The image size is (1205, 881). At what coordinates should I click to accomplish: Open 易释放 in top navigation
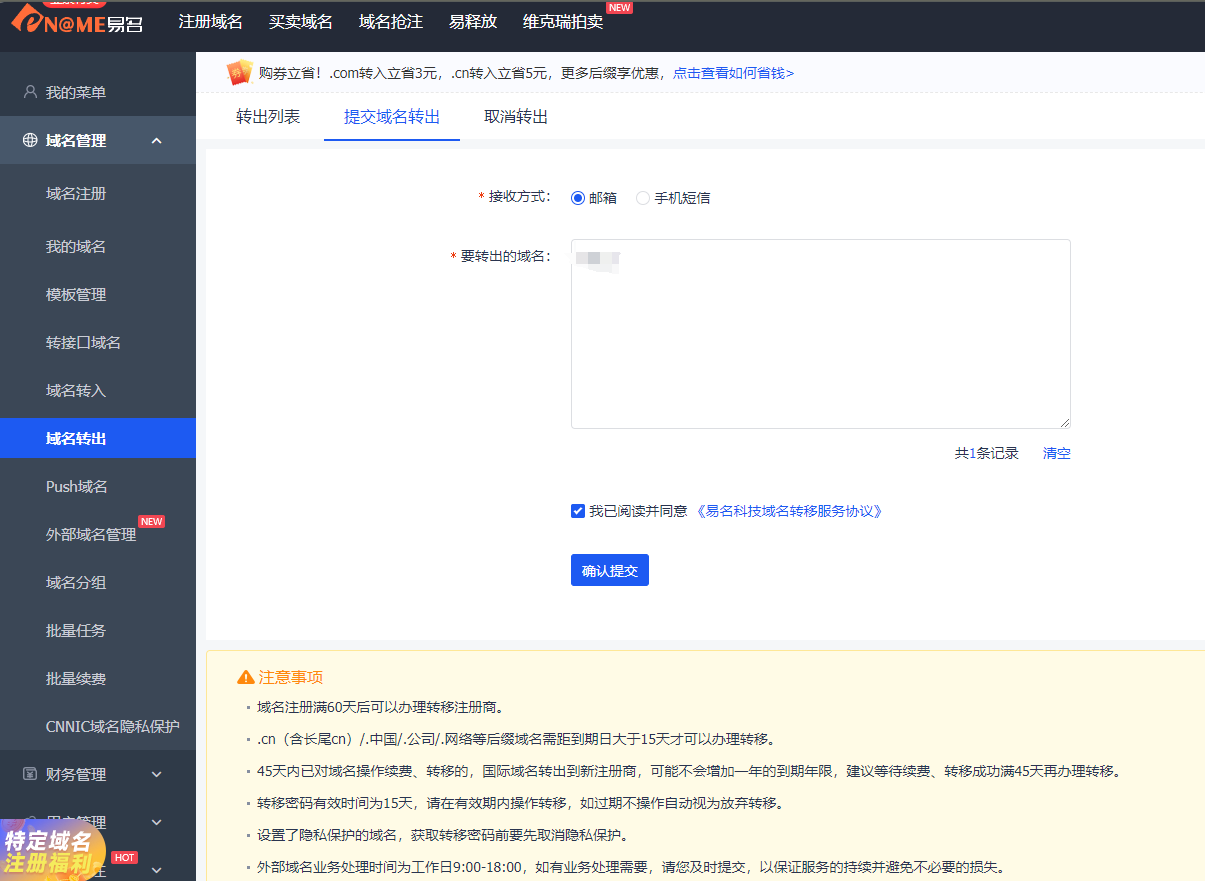click(x=473, y=22)
